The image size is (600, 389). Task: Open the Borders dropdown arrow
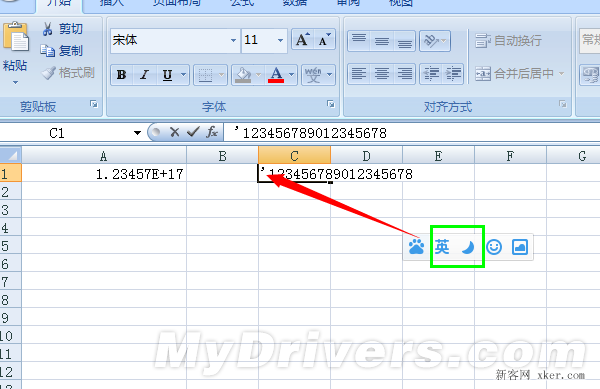[222, 75]
